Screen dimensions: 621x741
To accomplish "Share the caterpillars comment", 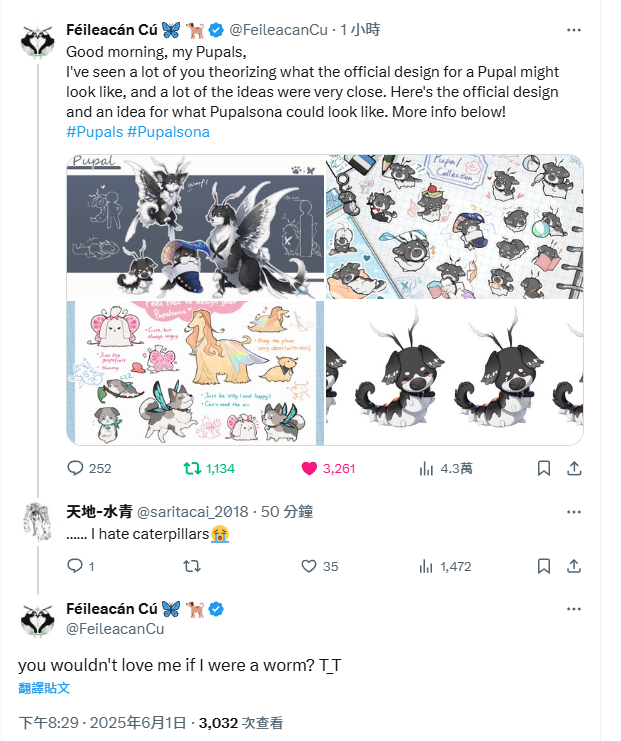I will (574, 566).
